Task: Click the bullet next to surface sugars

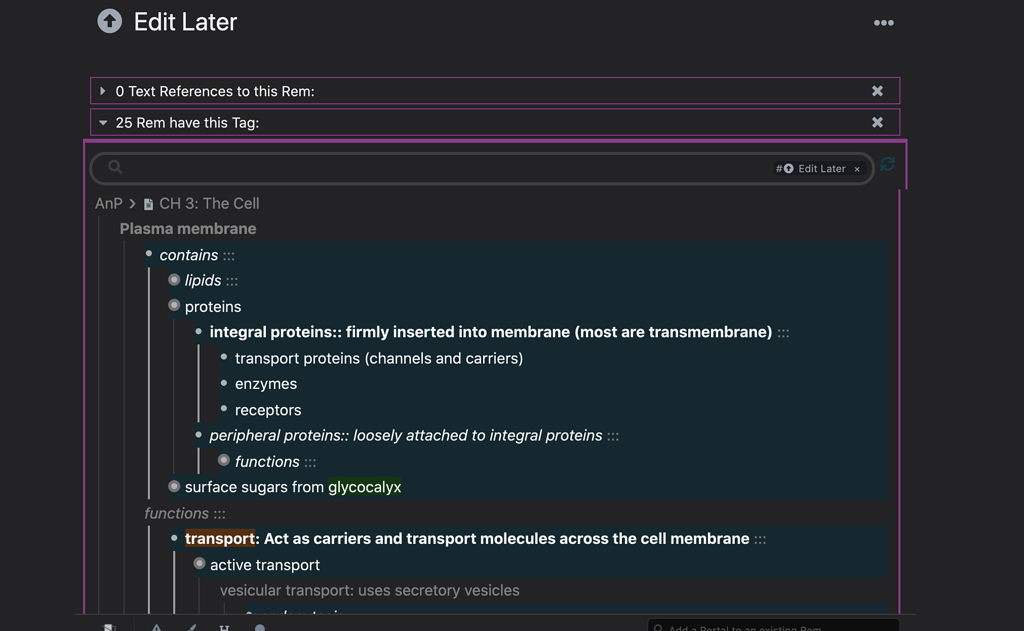Action: tap(174, 487)
